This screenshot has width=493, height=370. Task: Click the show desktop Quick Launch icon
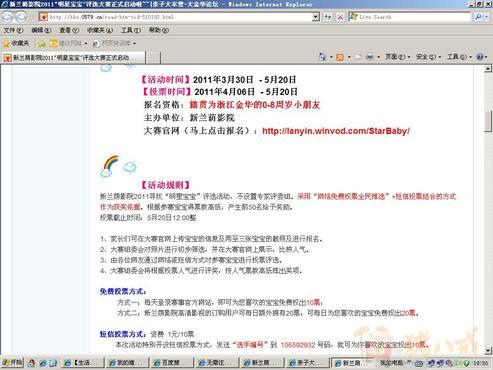(x=53, y=363)
